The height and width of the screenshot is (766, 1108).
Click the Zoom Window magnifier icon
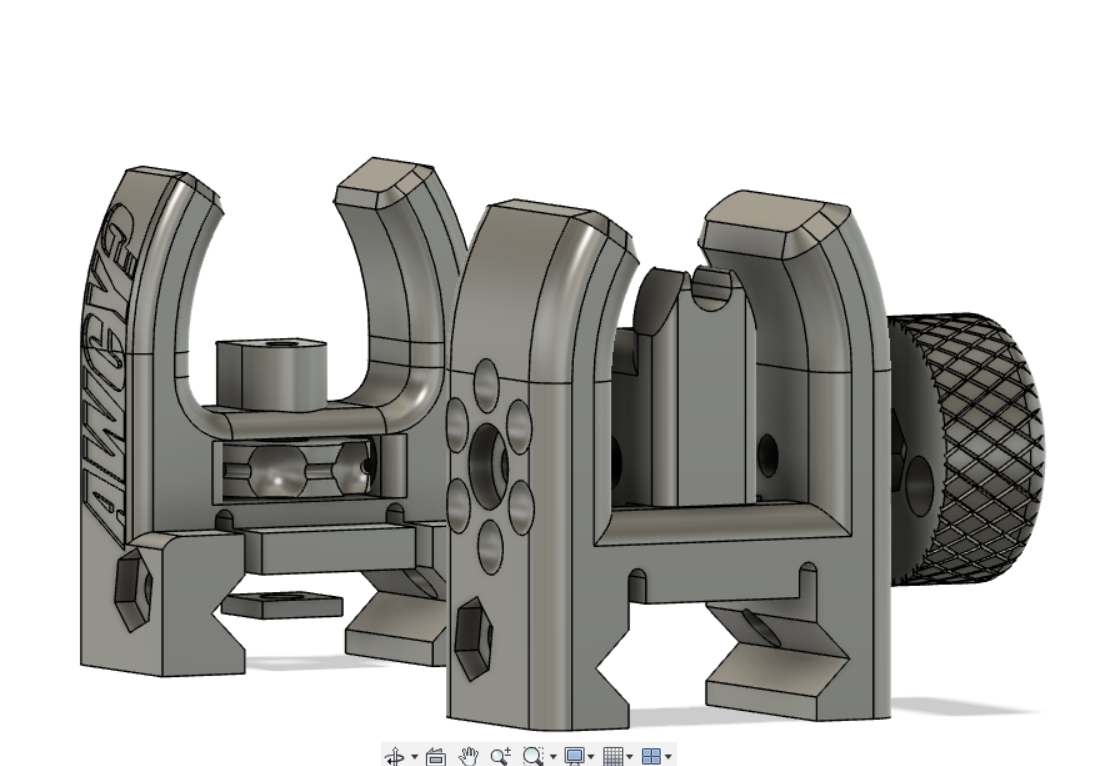(x=531, y=757)
